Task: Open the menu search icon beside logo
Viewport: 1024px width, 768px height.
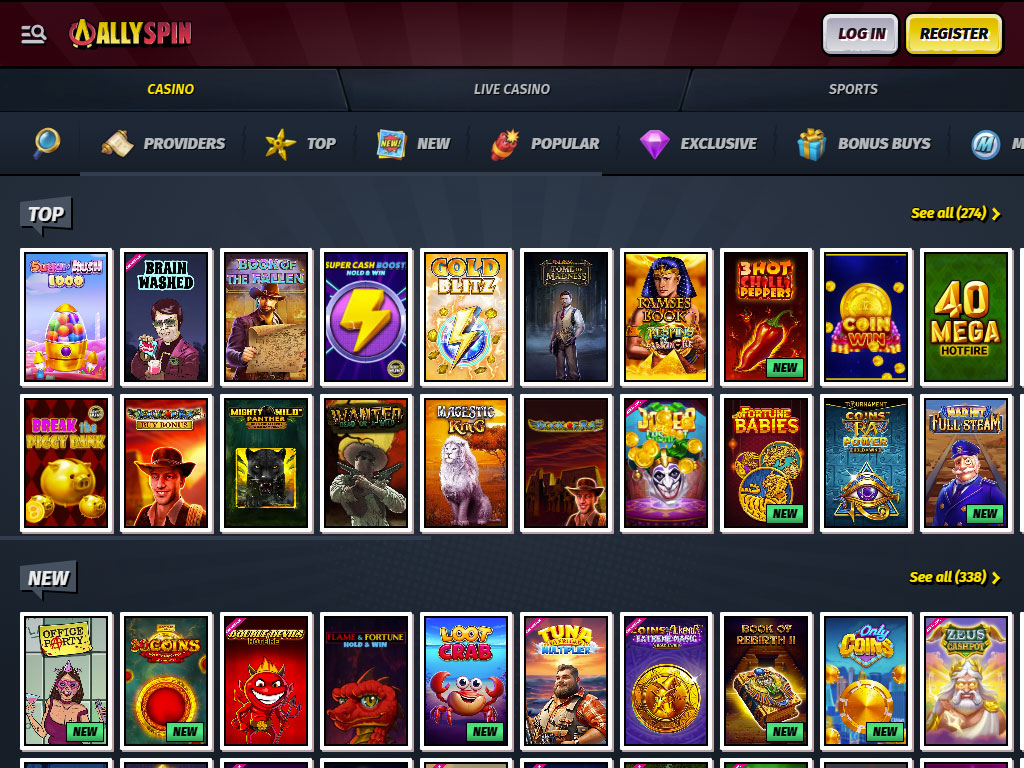Action: (x=33, y=34)
